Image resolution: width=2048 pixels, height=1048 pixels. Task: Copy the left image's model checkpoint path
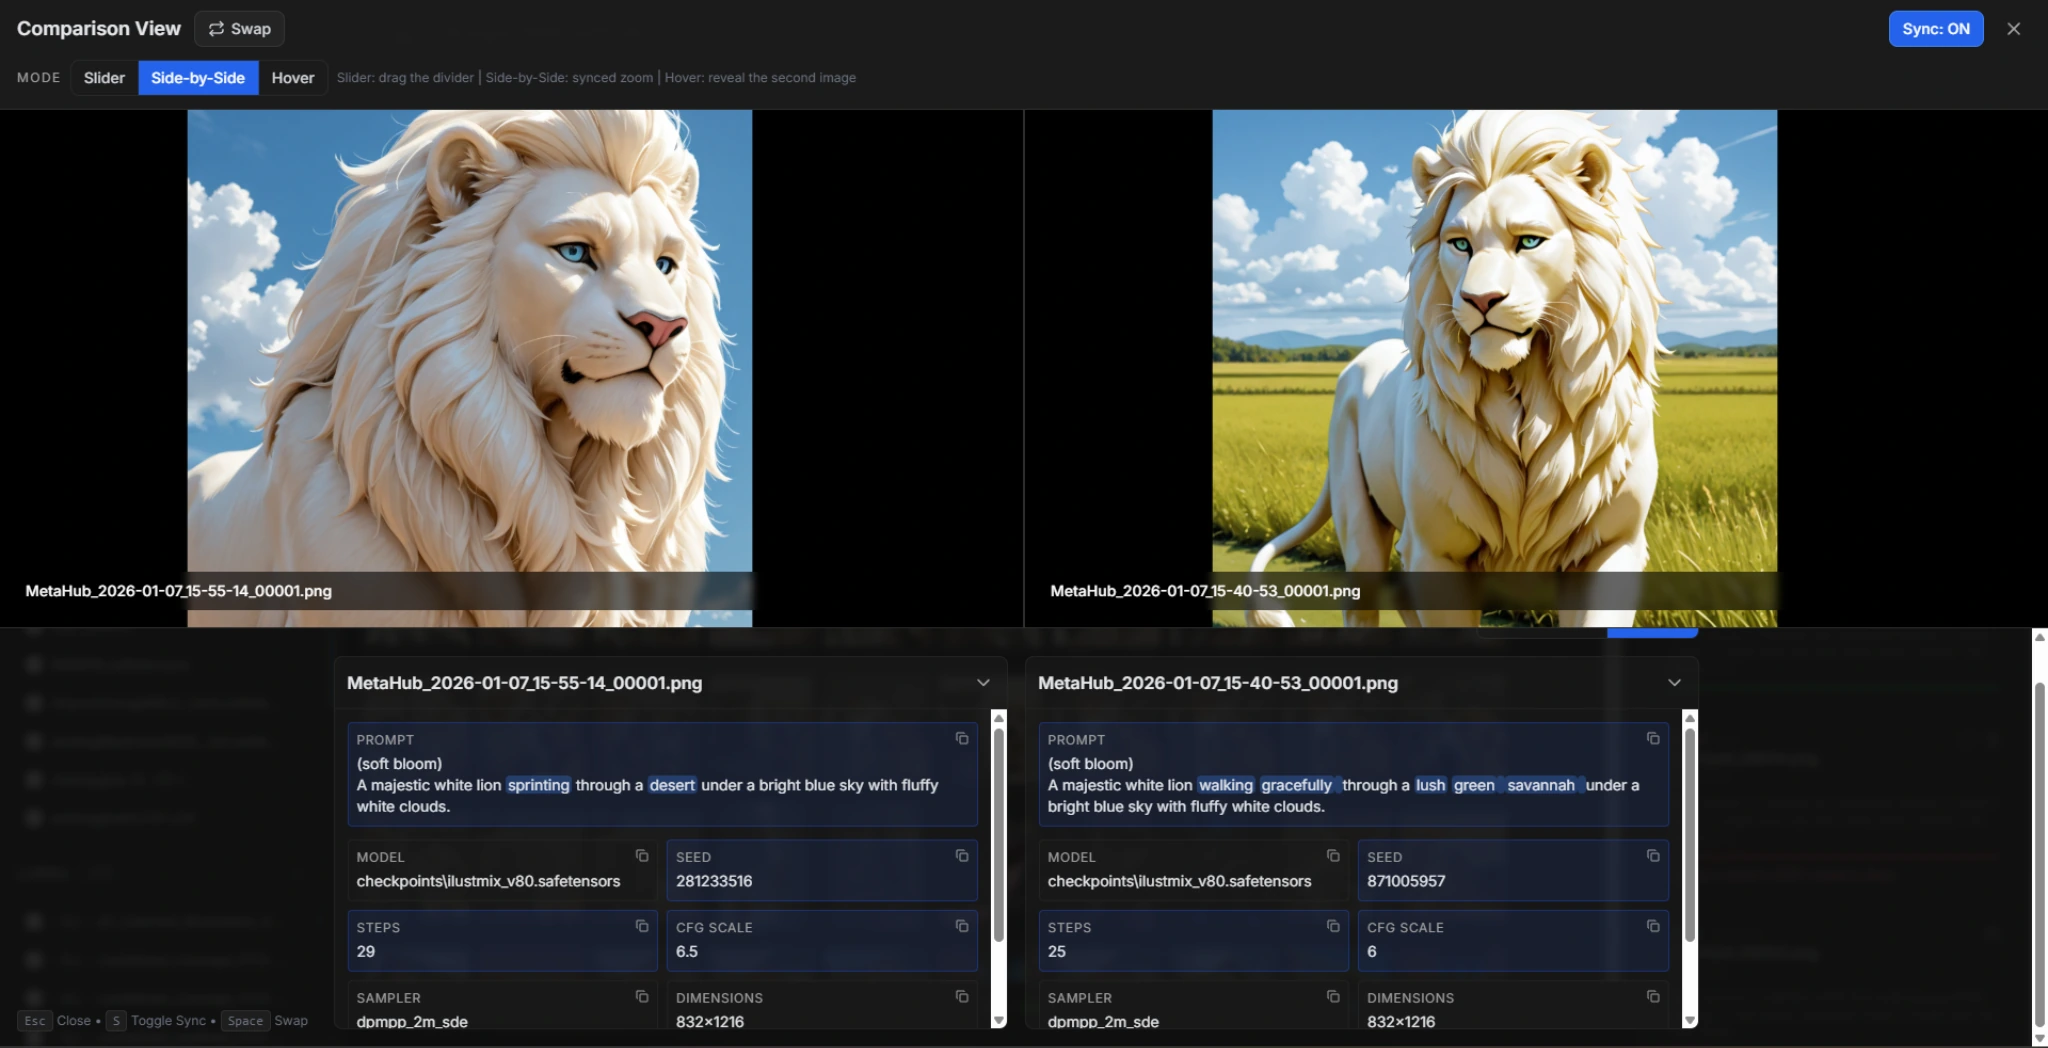tap(641, 856)
